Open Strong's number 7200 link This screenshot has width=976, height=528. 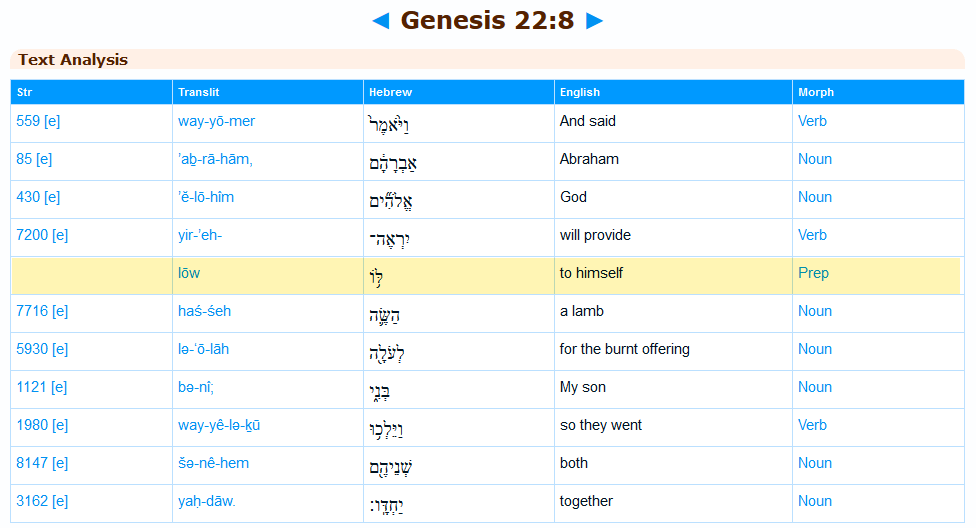click(x=30, y=235)
